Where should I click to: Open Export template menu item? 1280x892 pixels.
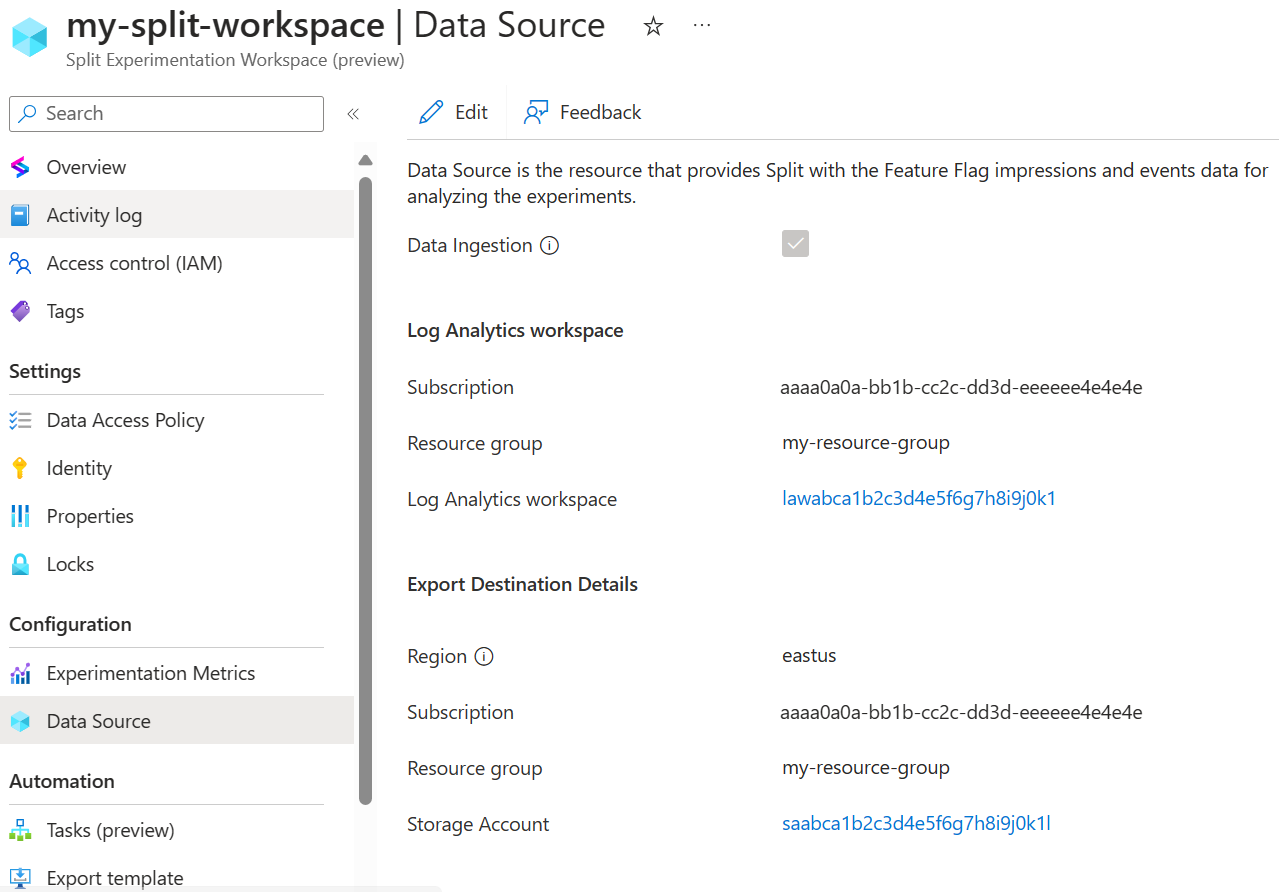(x=177, y=878)
